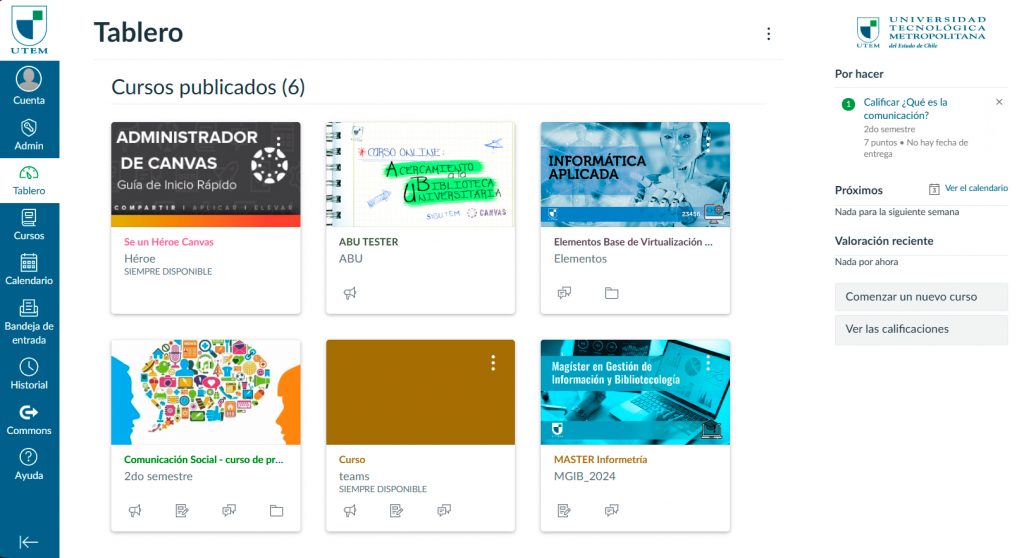The image size is (1024, 558).
Task: Click announcements megaphone on ABU TESTER card
Action: click(x=350, y=293)
